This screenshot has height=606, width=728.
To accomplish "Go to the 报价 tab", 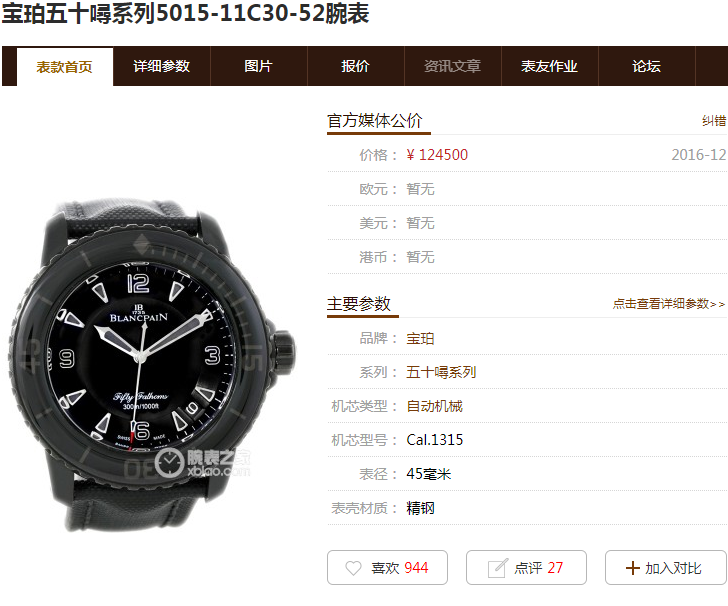I will tap(355, 66).
